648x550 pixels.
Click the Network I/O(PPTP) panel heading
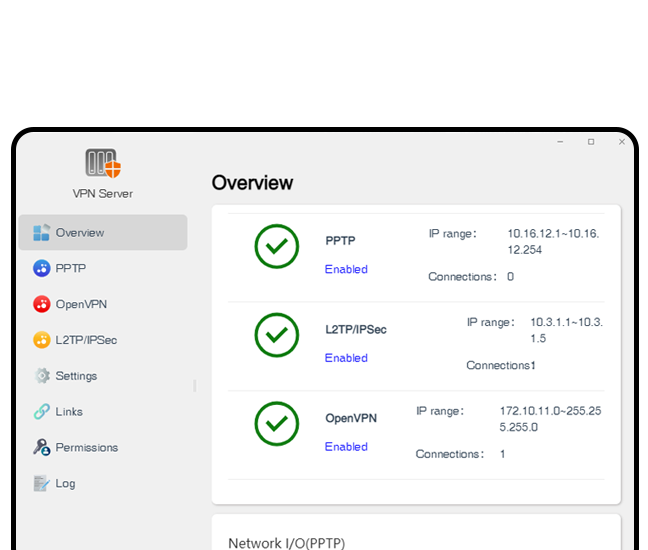(286, 543)
